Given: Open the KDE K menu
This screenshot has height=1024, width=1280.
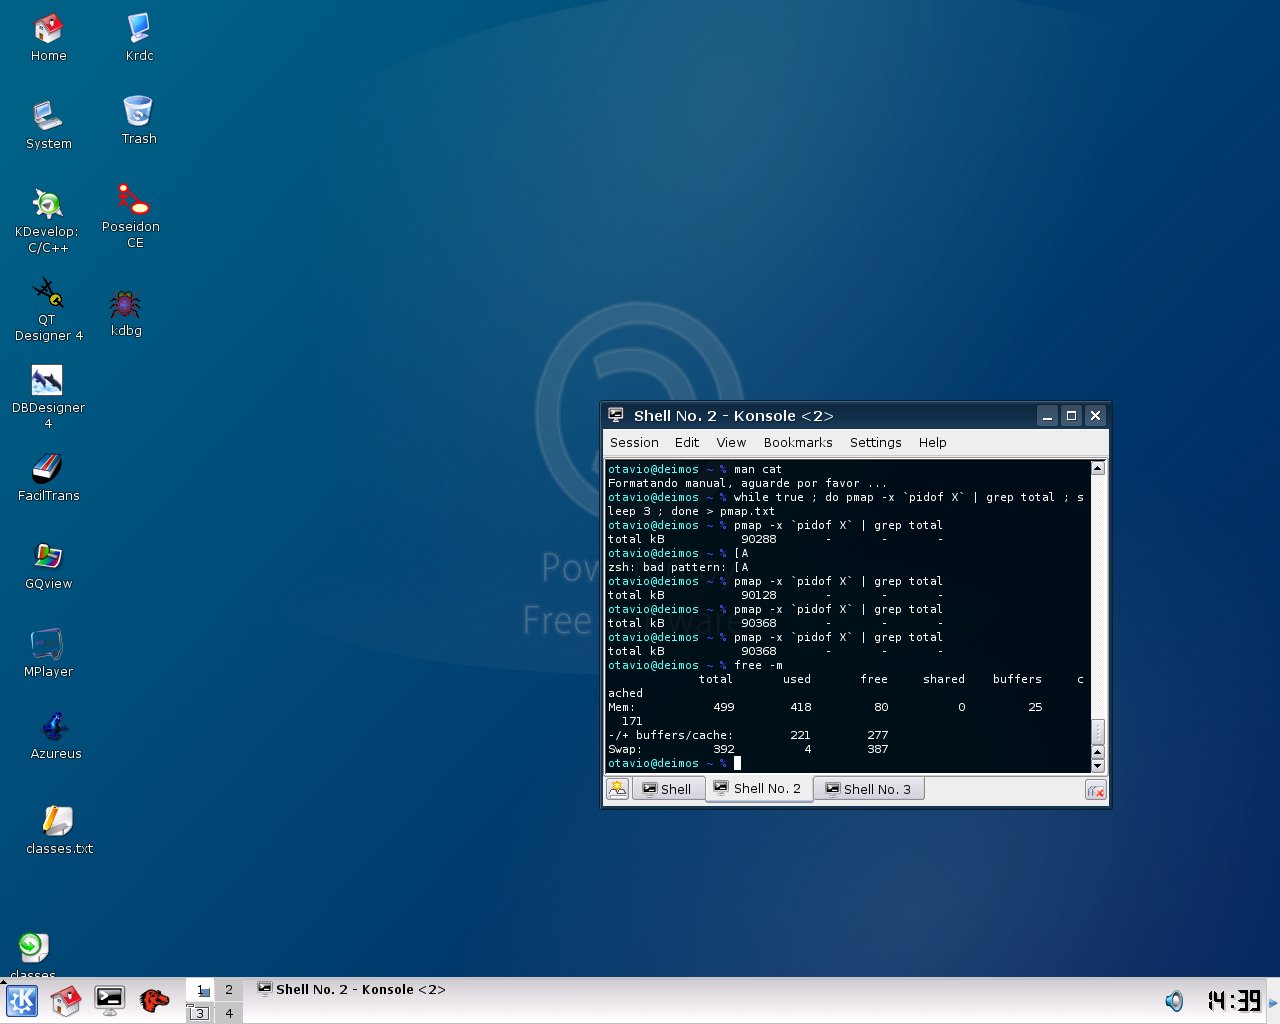Looking at the screenshot, I should point(22,1001).
